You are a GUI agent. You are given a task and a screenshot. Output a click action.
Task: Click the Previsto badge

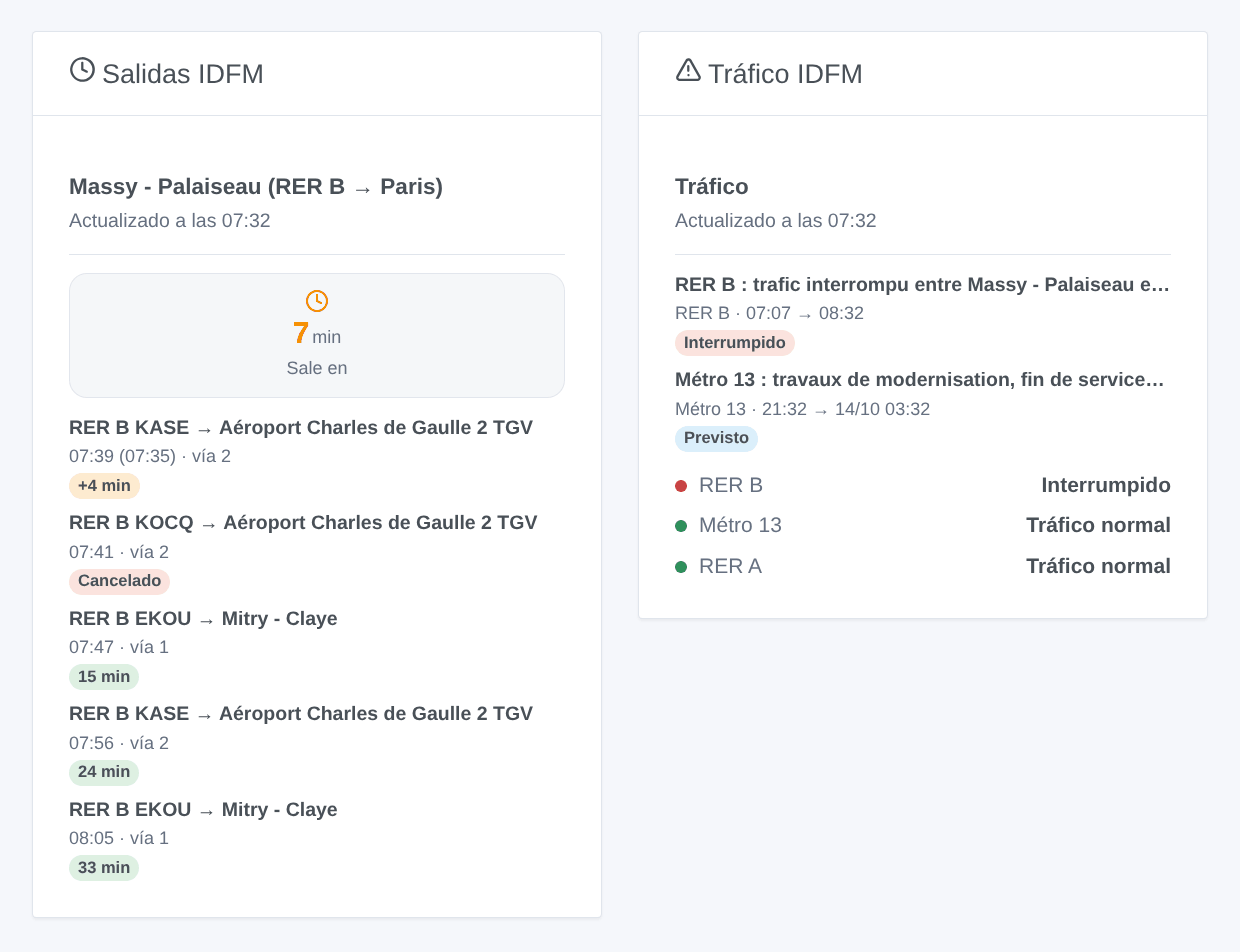pyautogui.click(x=716, y=438)
